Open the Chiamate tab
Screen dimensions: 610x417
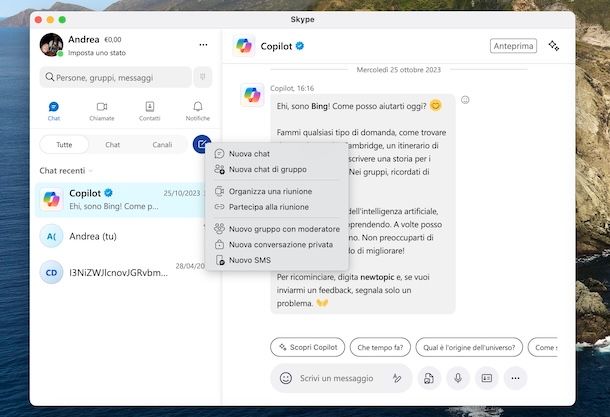(x=102, y=111)
